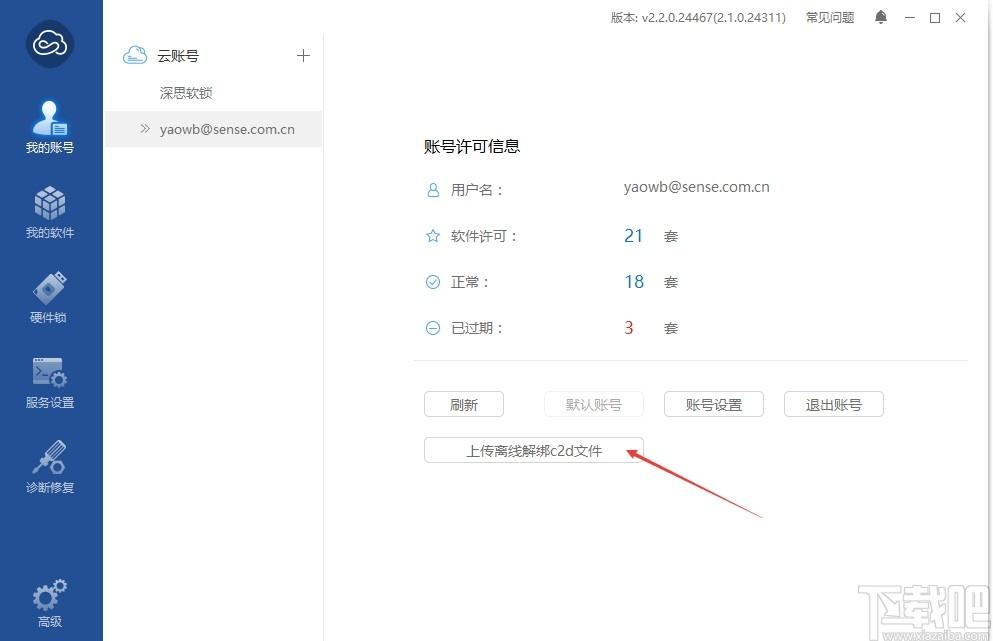The height and width of the screenshot is (641, 993).
Task: Click 退出账号 to log out
Action: pyautogui.click(x=834, y=404)
